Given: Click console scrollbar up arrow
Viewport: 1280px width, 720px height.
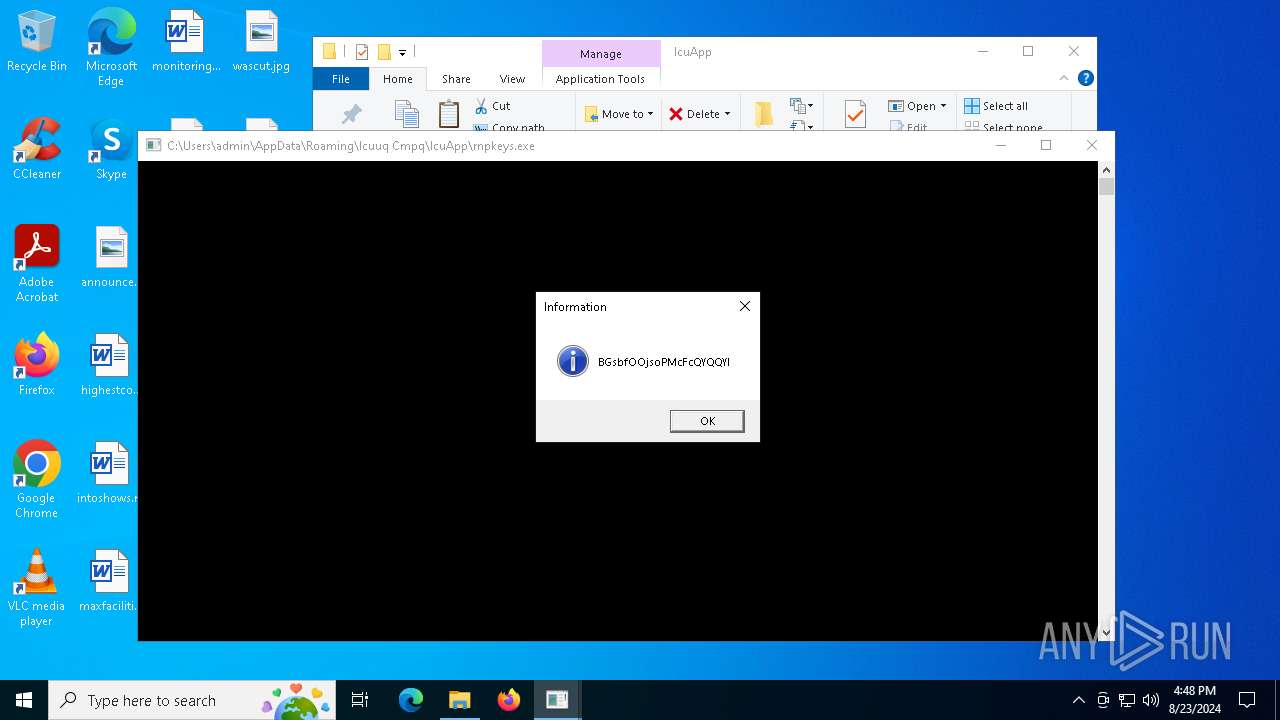Looking at the screenshot, I should pos(1106,169).
